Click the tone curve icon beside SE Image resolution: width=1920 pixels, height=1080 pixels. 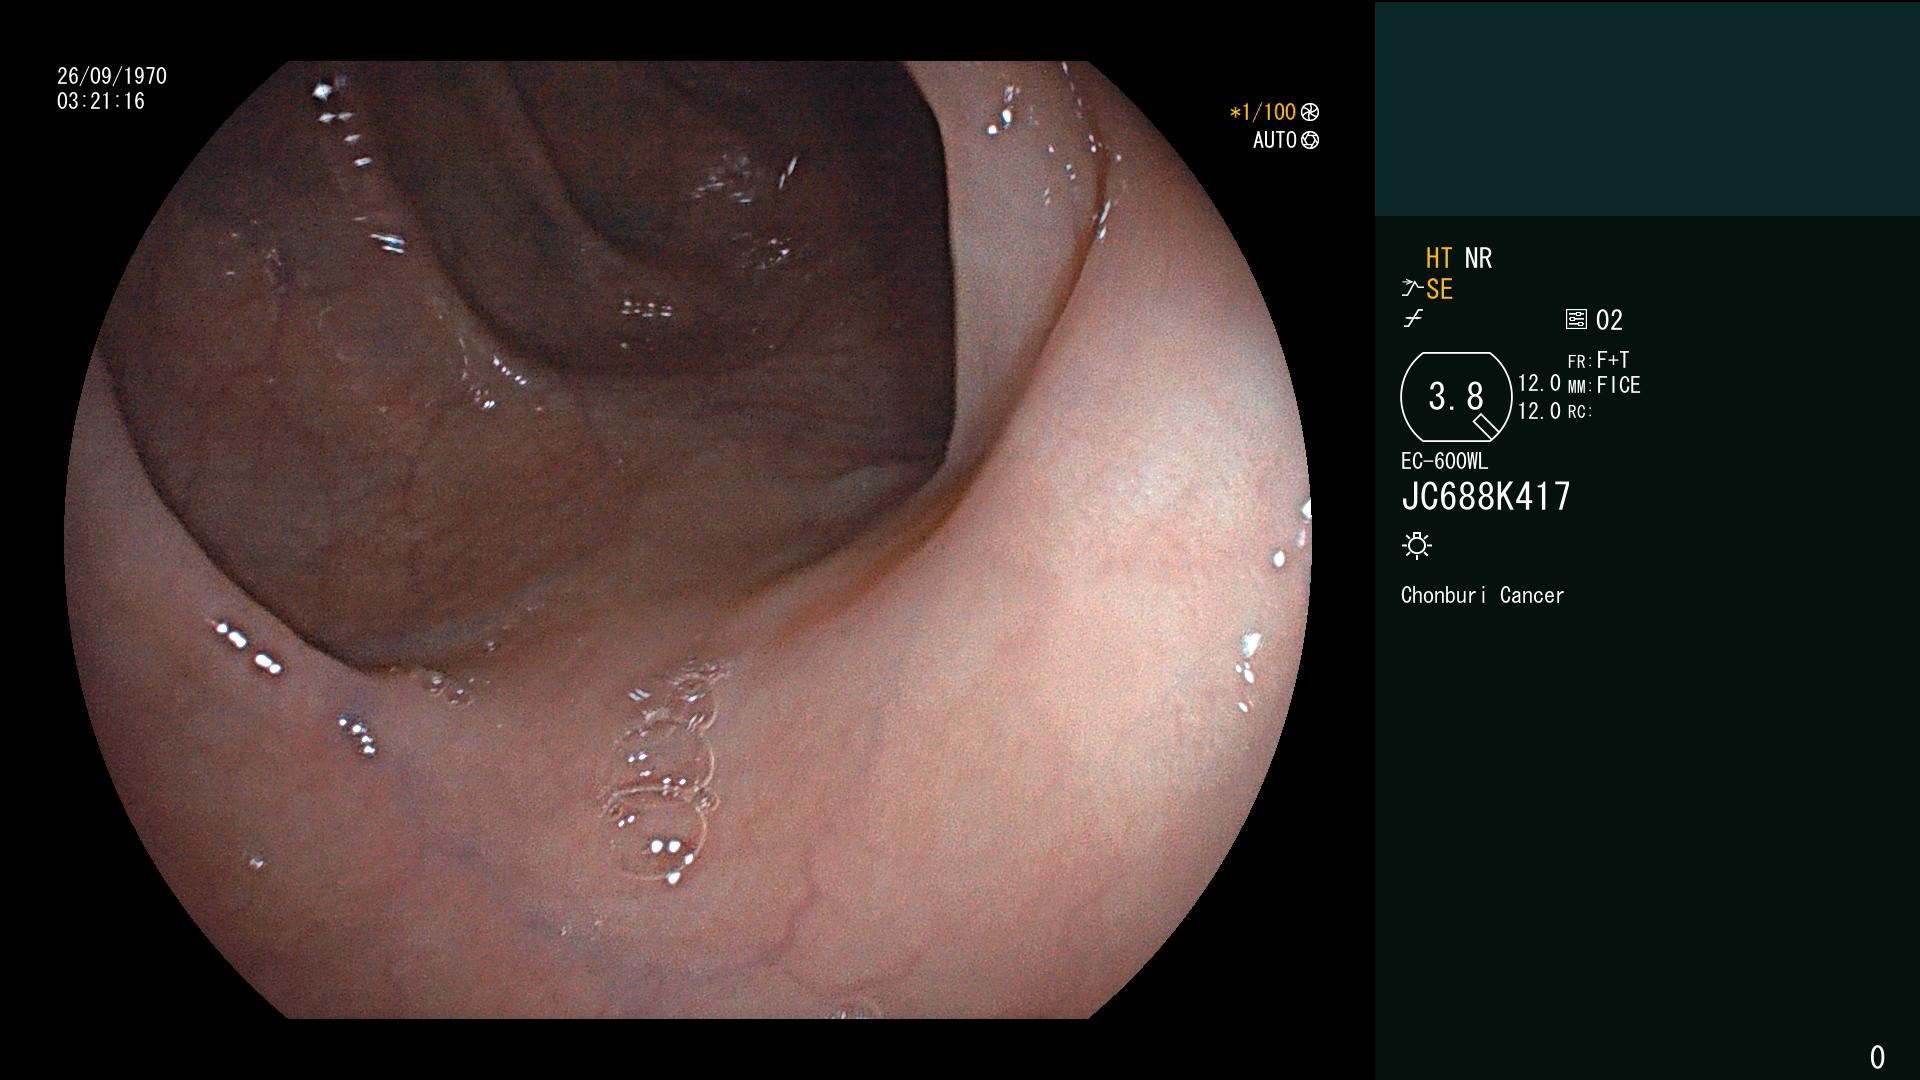point(1411,289)
